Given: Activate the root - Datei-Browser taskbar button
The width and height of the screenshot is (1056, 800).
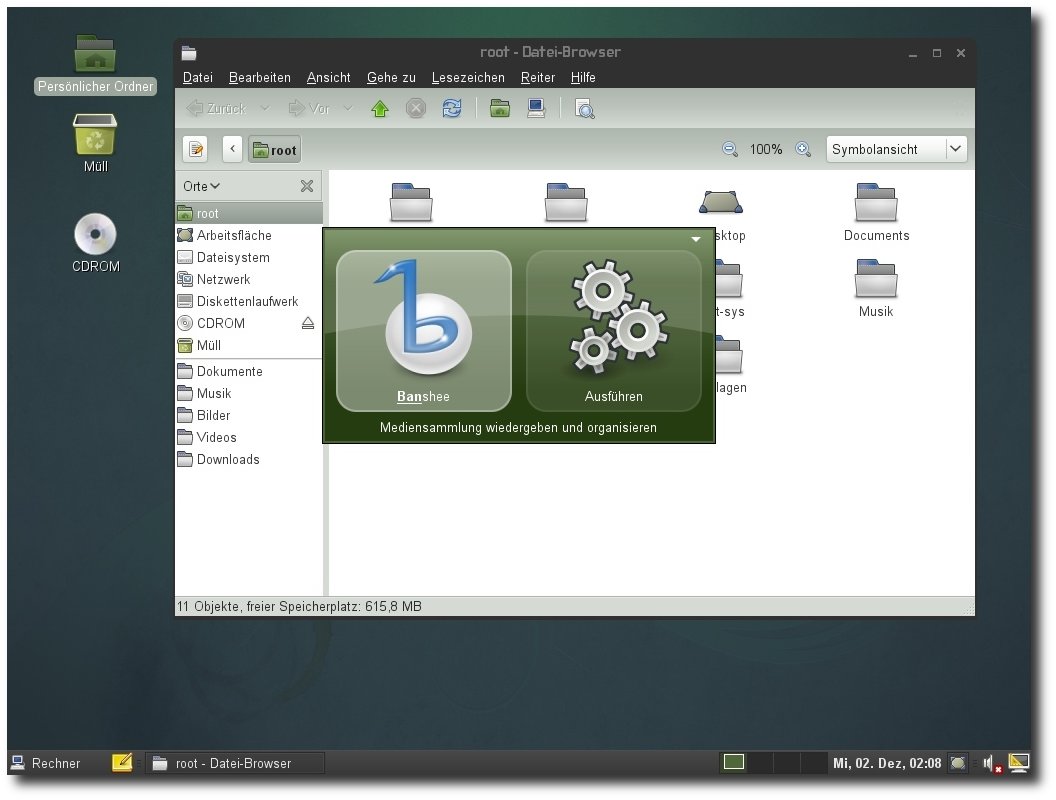Looking at the screenshot, I should pos(234,763).
